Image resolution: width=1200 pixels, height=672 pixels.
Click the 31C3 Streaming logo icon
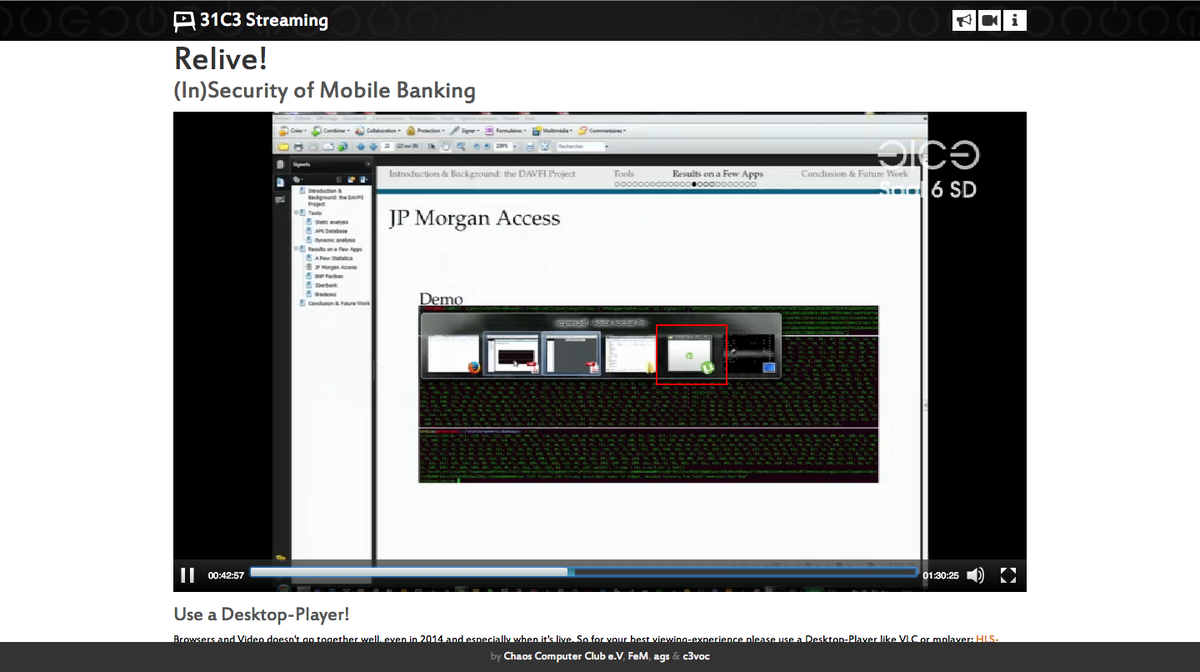point(184,20)
